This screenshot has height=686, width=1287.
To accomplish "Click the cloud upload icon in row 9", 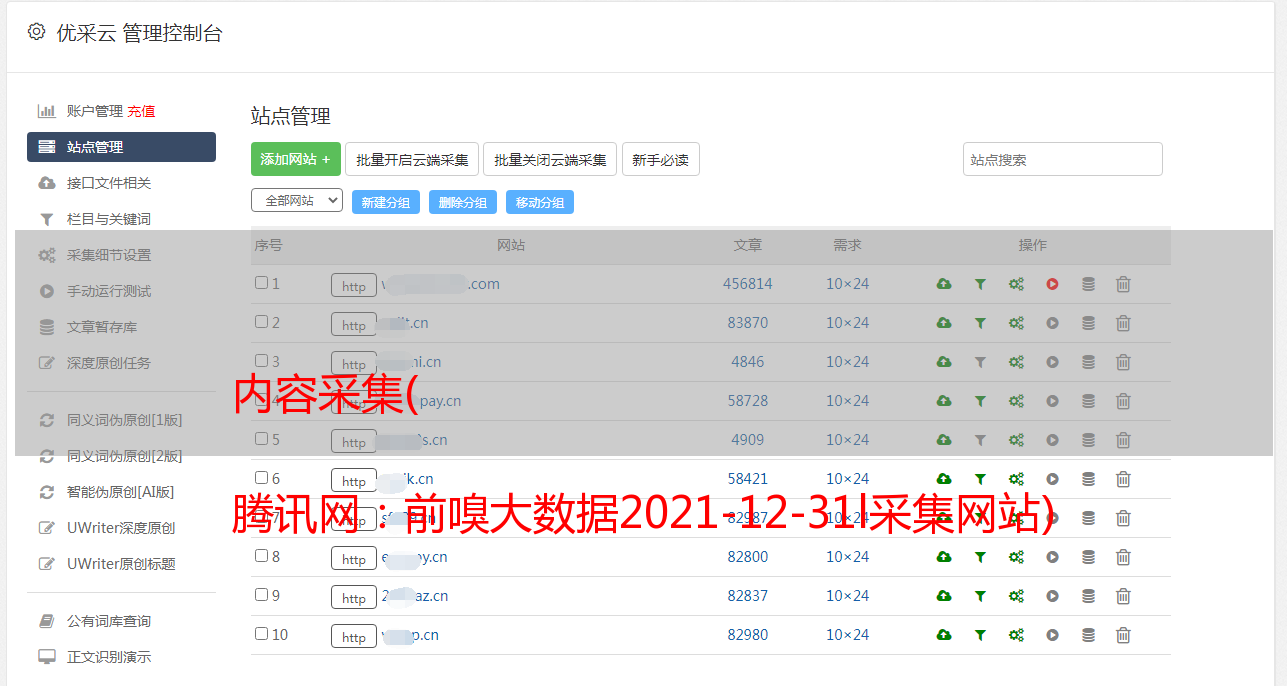I will click(x=943, y=596).
